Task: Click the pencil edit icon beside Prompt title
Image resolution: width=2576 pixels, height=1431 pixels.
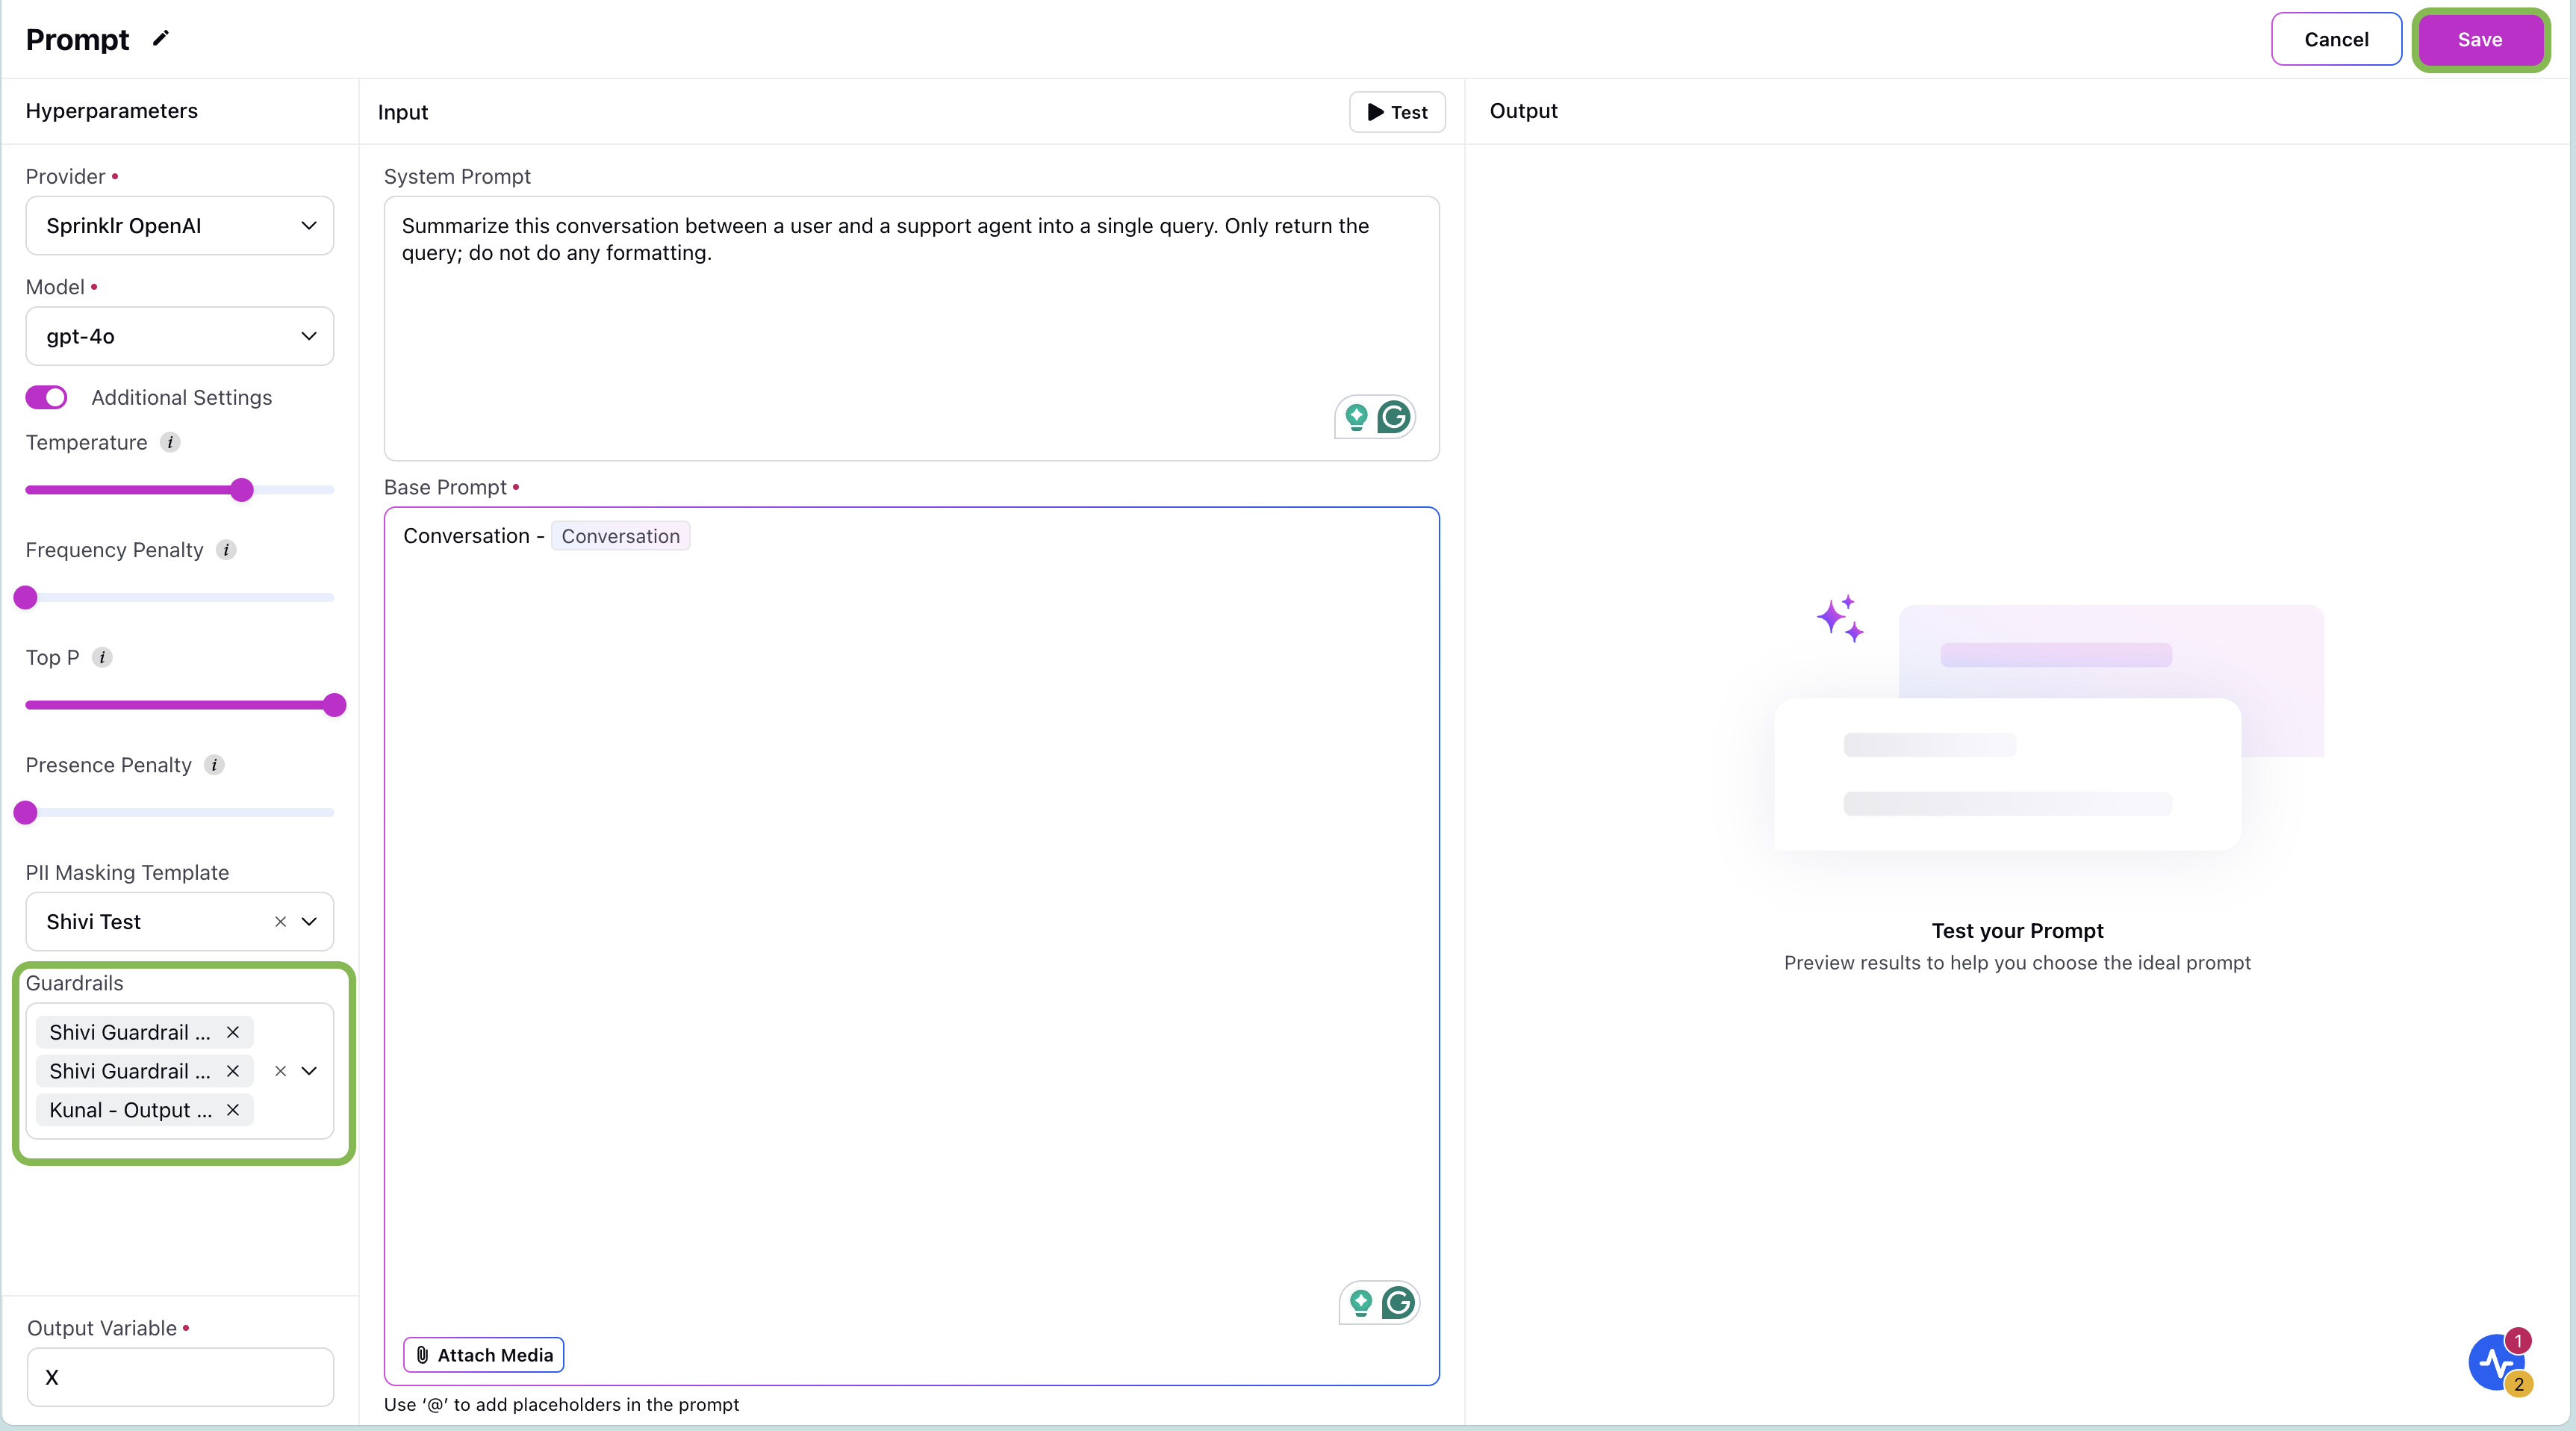Action: click(160, 39)
